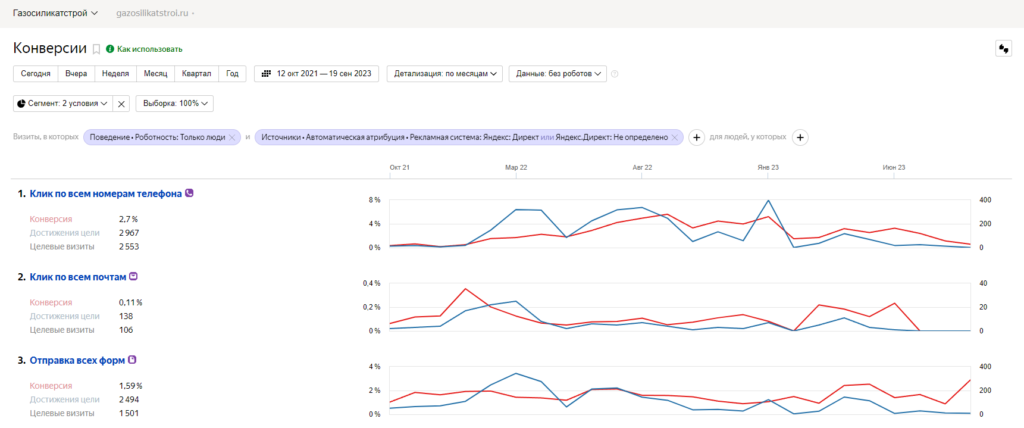Click the mail icon beside Клик по всем почтам
The width and height of the screenshot is (1024, 428).
pyautogui.click(x=133, y=276)
